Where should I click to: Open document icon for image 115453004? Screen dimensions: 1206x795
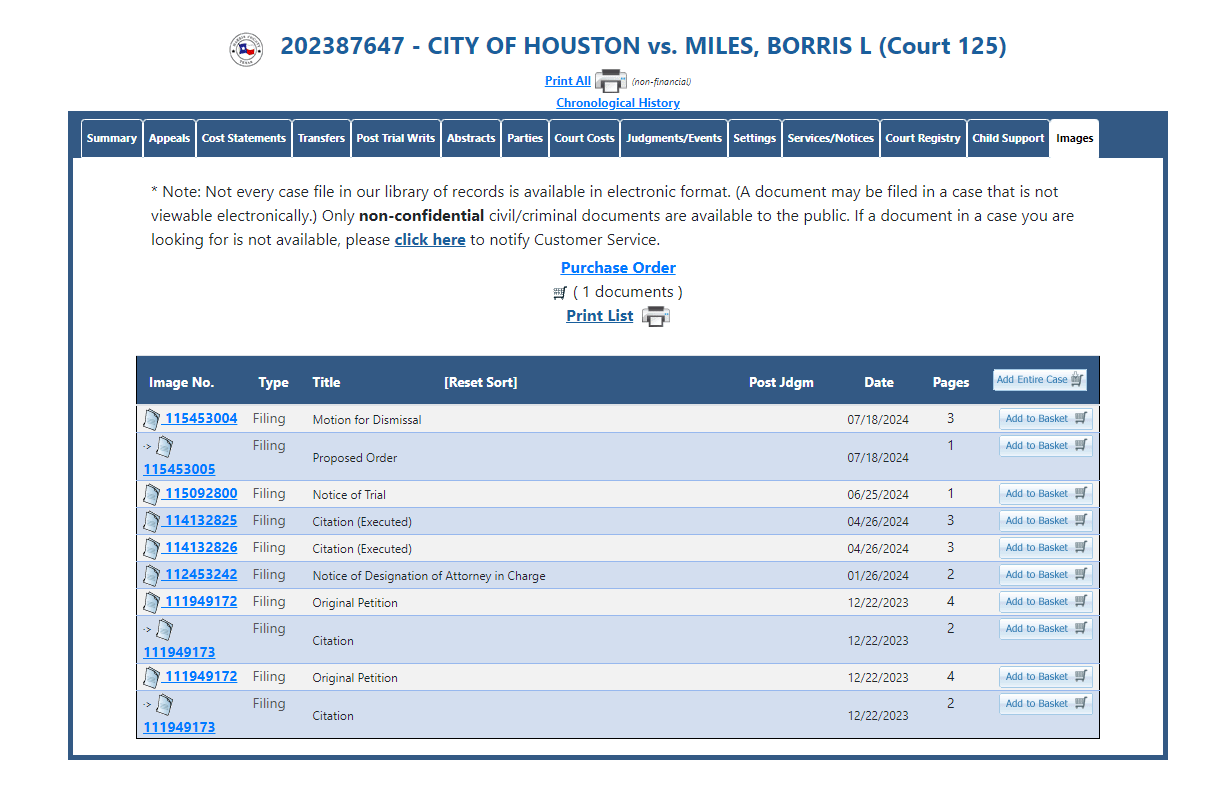tap(152, 419)
